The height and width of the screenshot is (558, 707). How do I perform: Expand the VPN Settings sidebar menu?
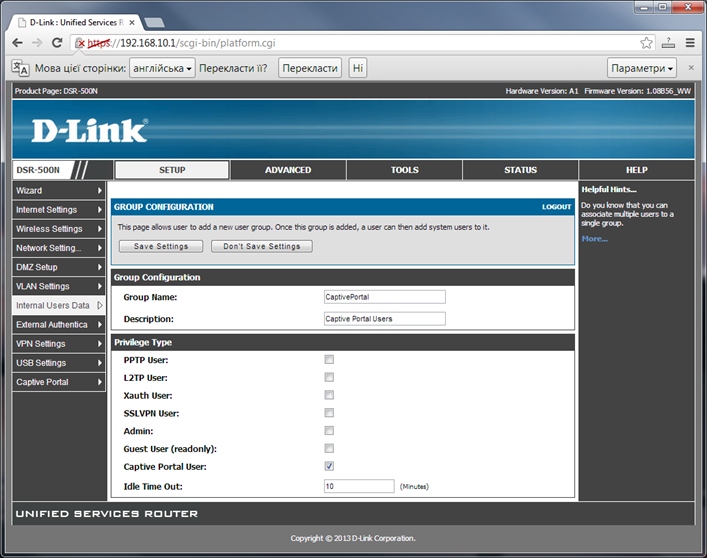(x=58, y=344)
